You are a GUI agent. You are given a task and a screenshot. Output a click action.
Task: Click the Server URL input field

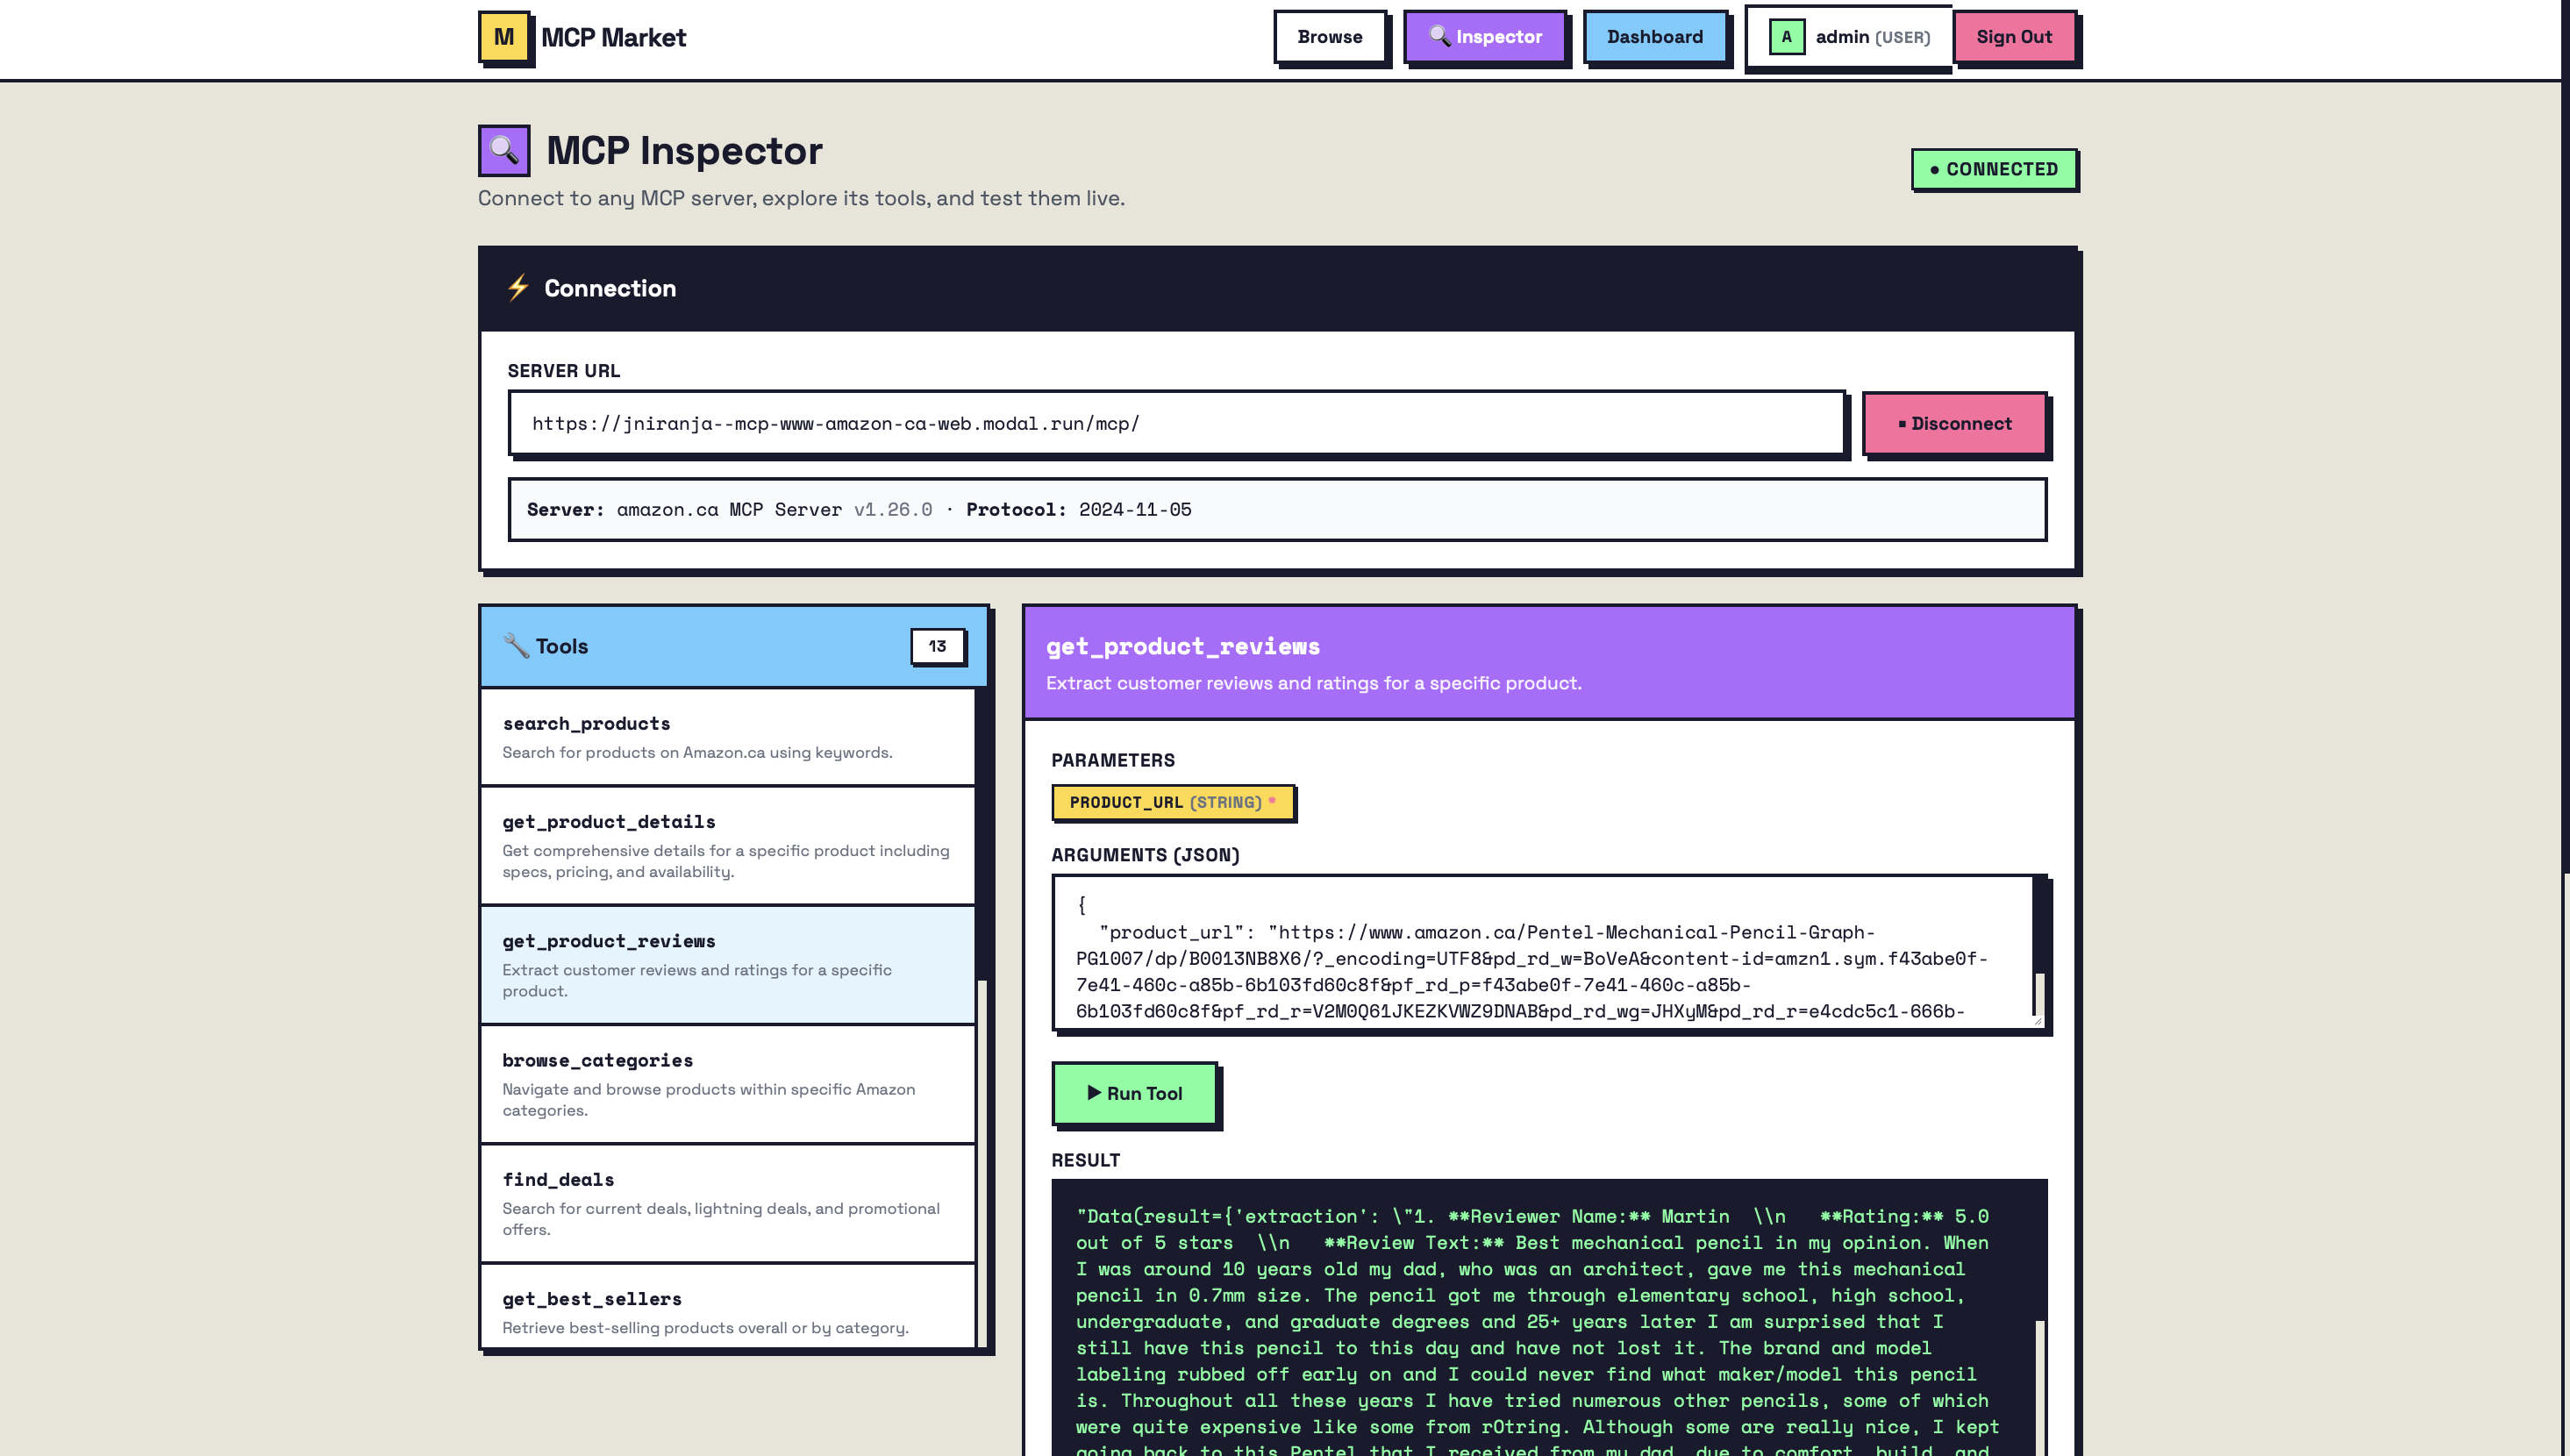pos(1175,423)
